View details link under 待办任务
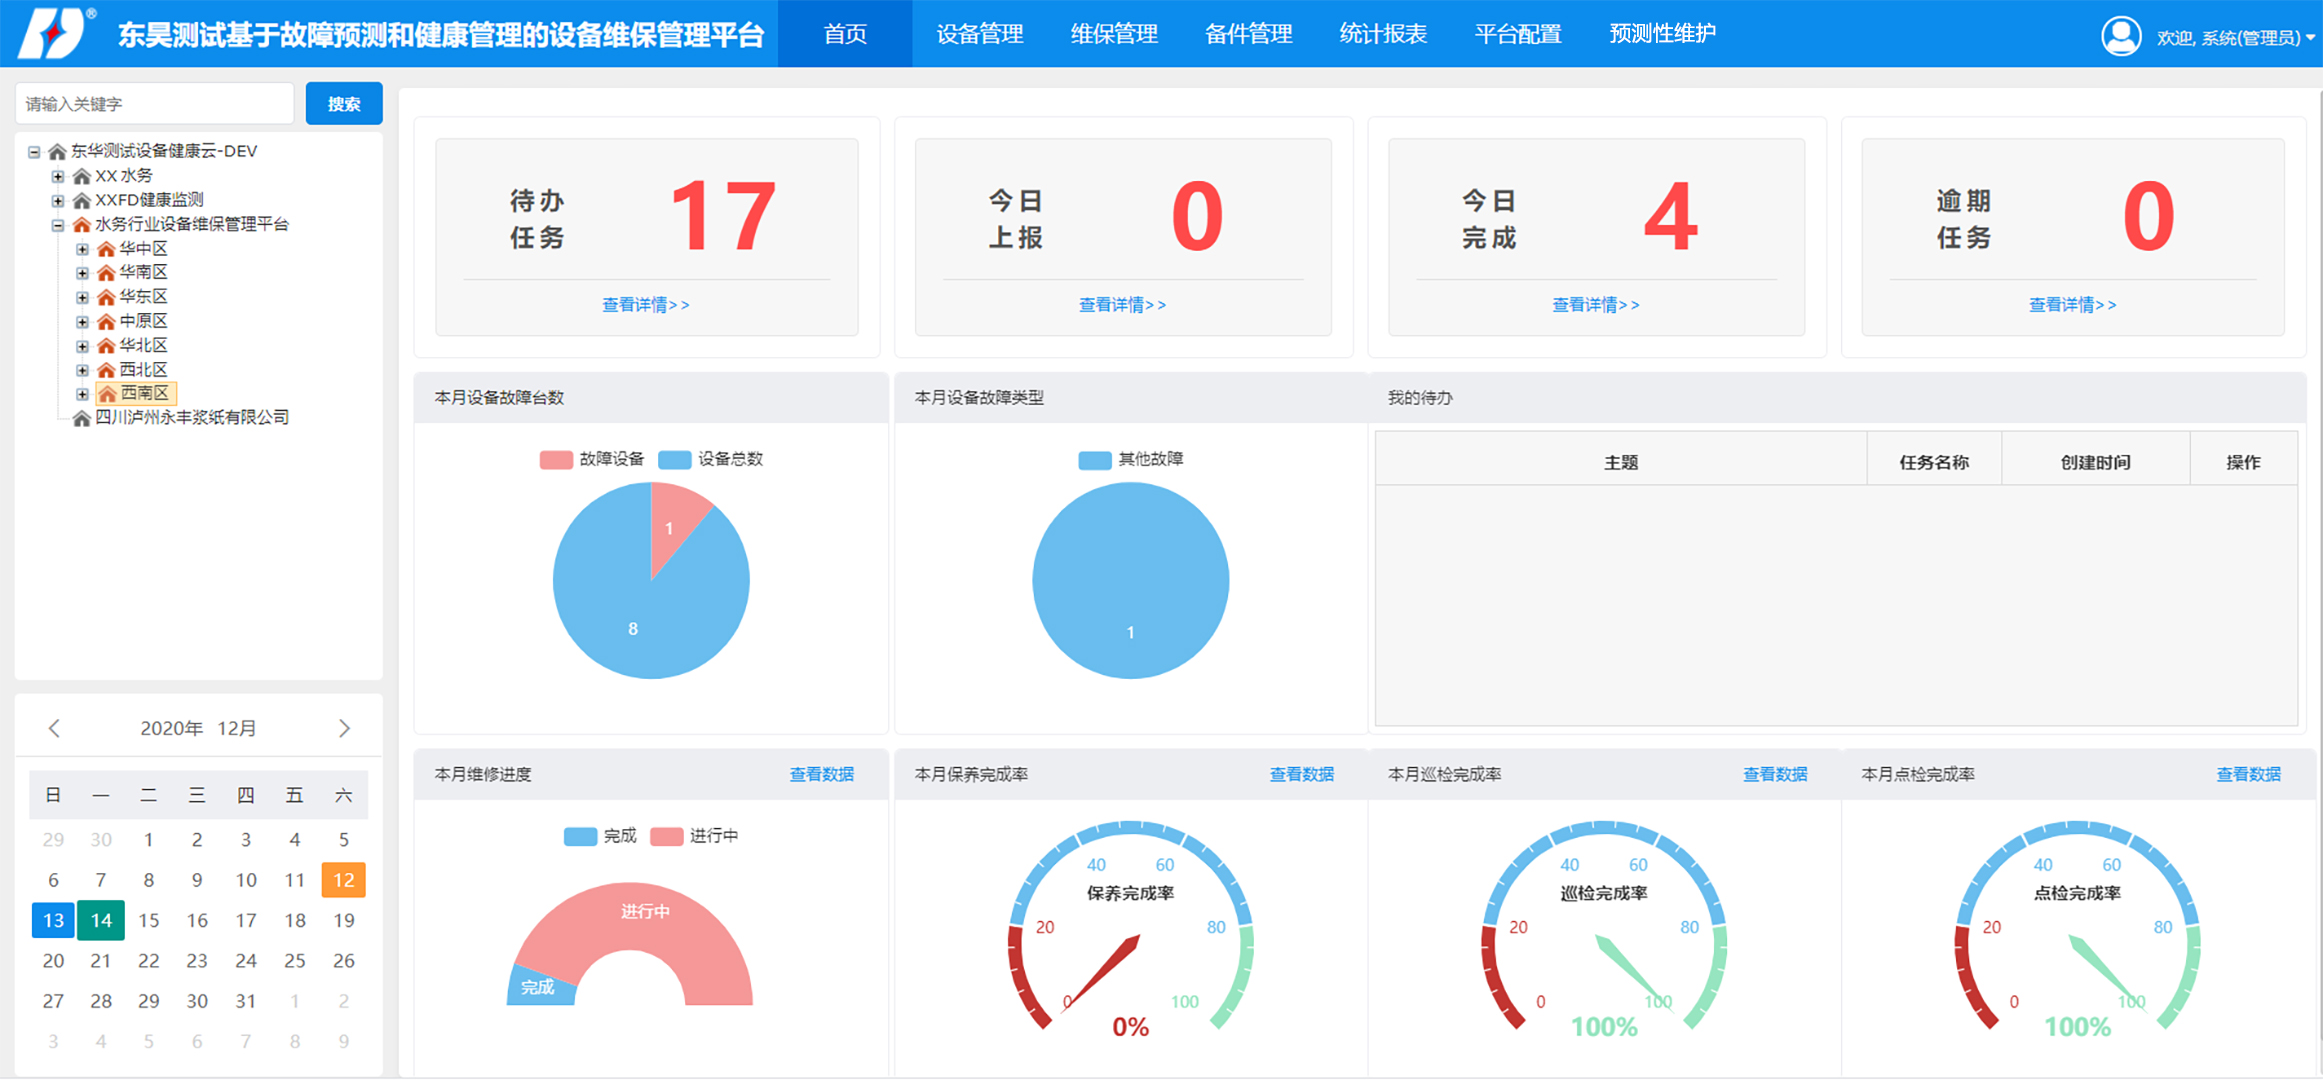2323x1080 pixels. 645,305
